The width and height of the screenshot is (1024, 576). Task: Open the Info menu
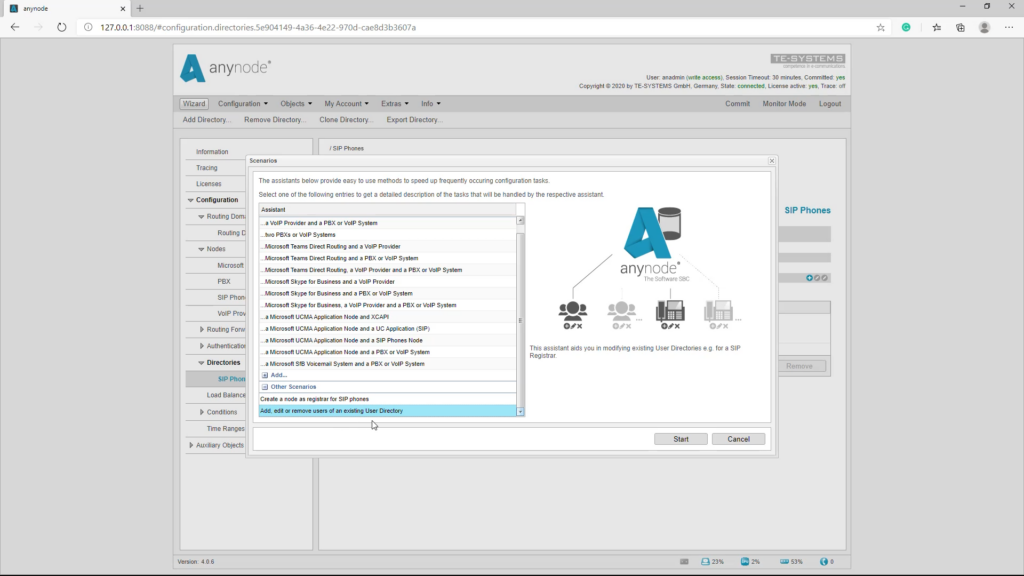(x=430, y=104)
